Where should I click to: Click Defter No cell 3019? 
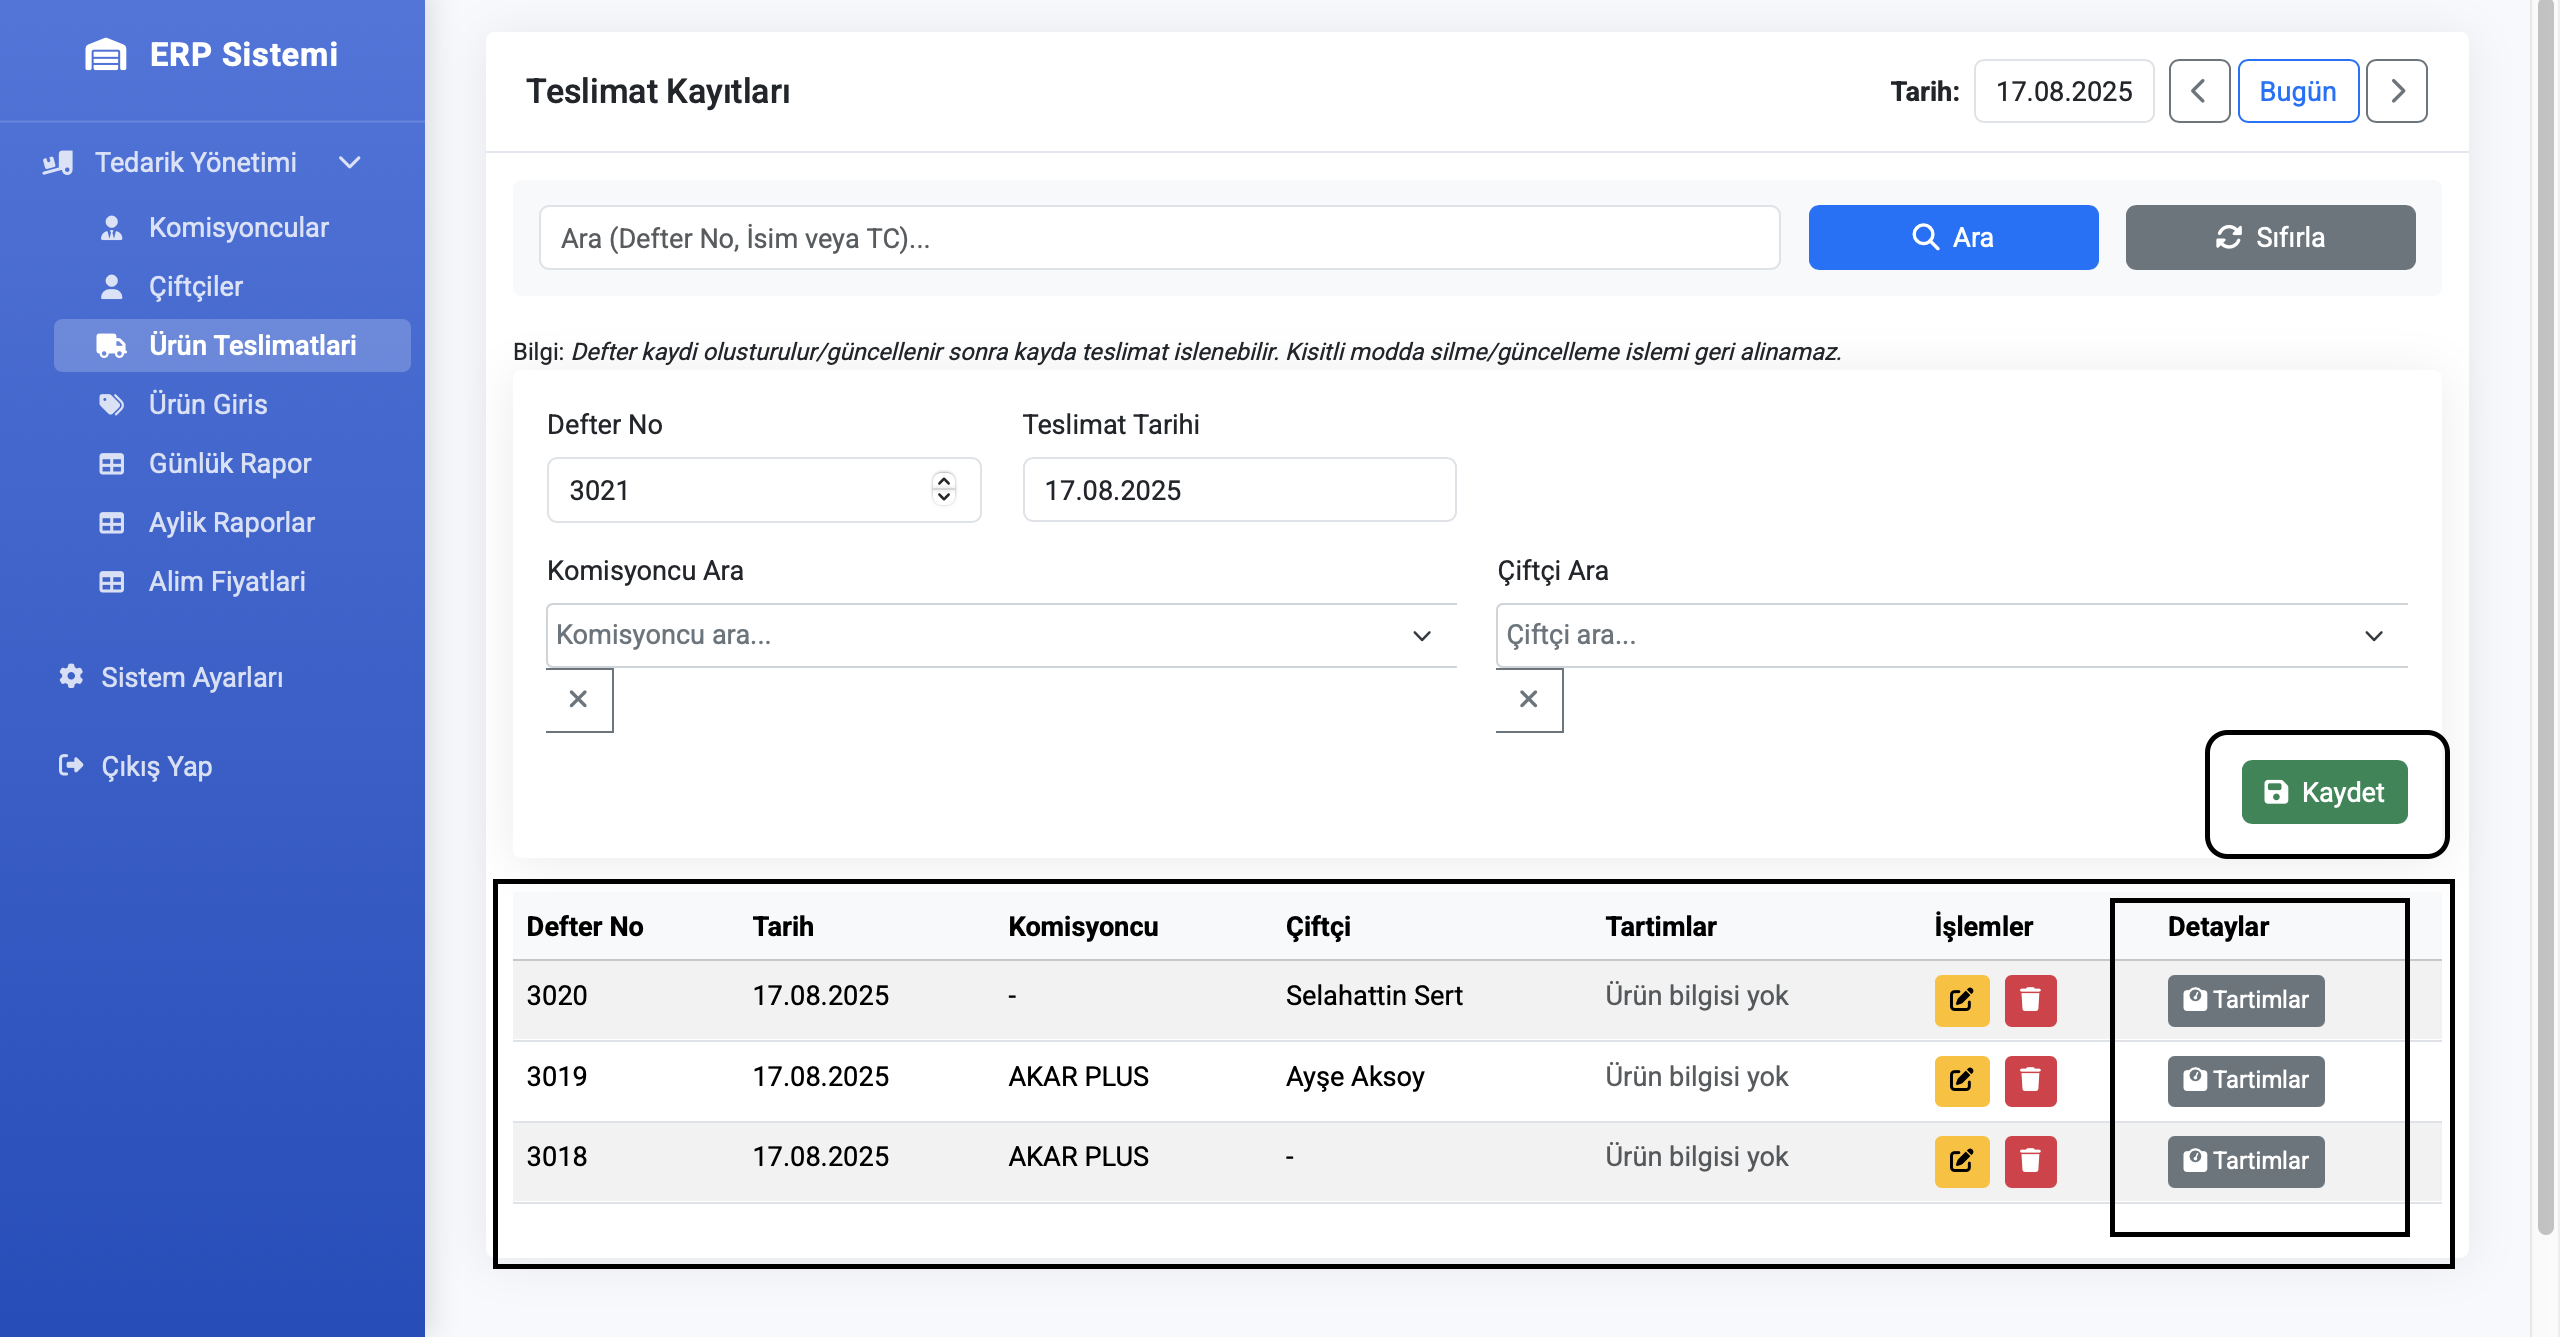pyautogui.click(x=557, y=1077)
